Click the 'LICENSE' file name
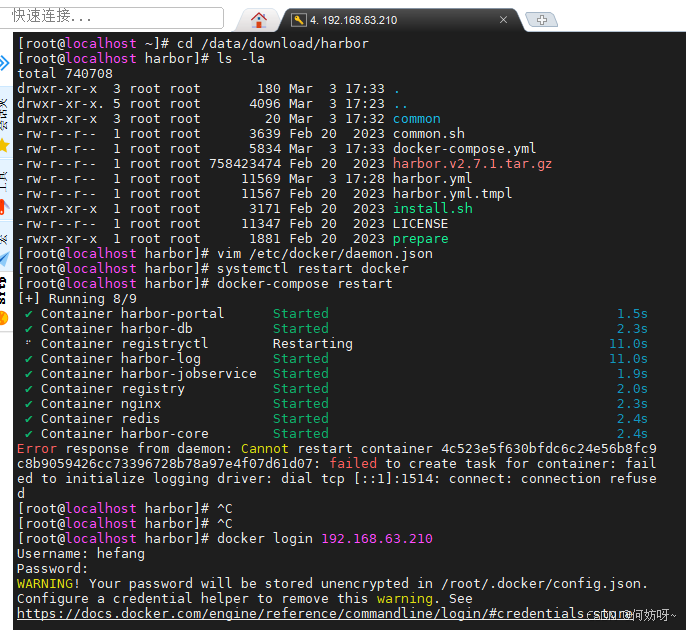Screen dimensions: 686x630 click(x=420, y=224)
